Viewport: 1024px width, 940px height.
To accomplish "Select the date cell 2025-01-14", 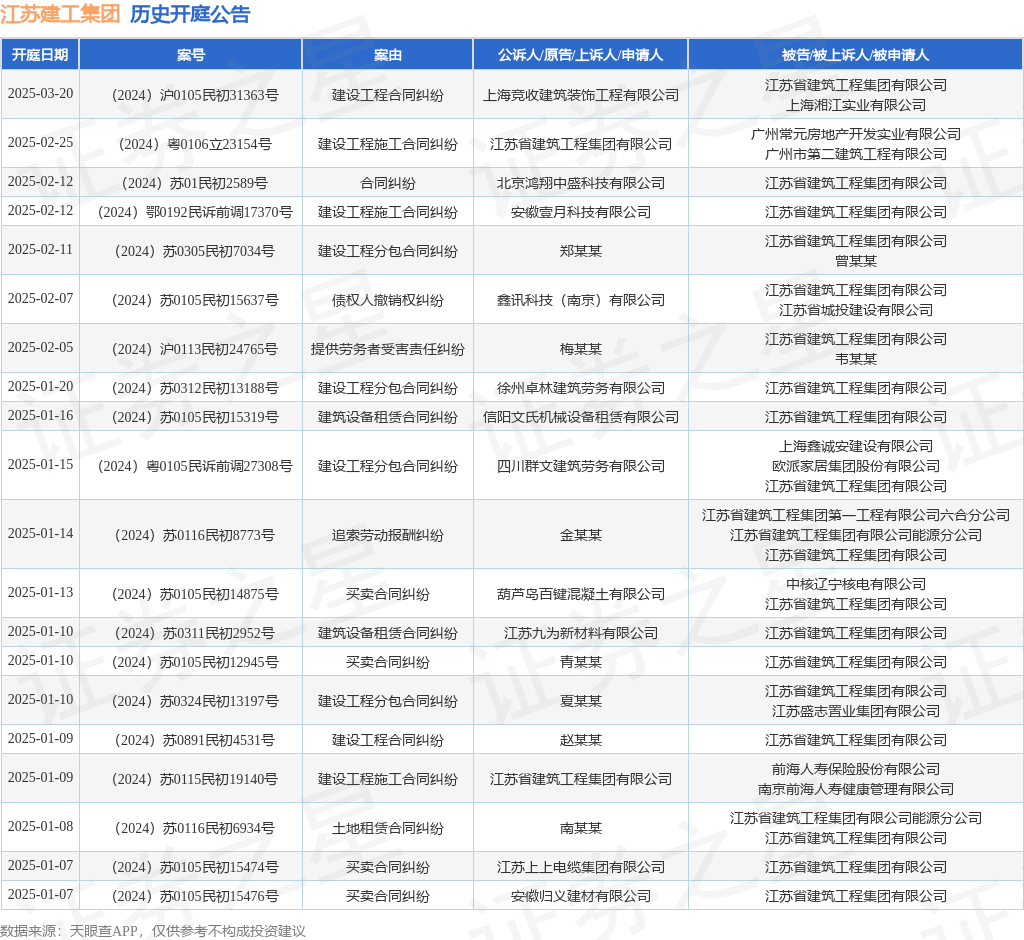I will 40,534.
